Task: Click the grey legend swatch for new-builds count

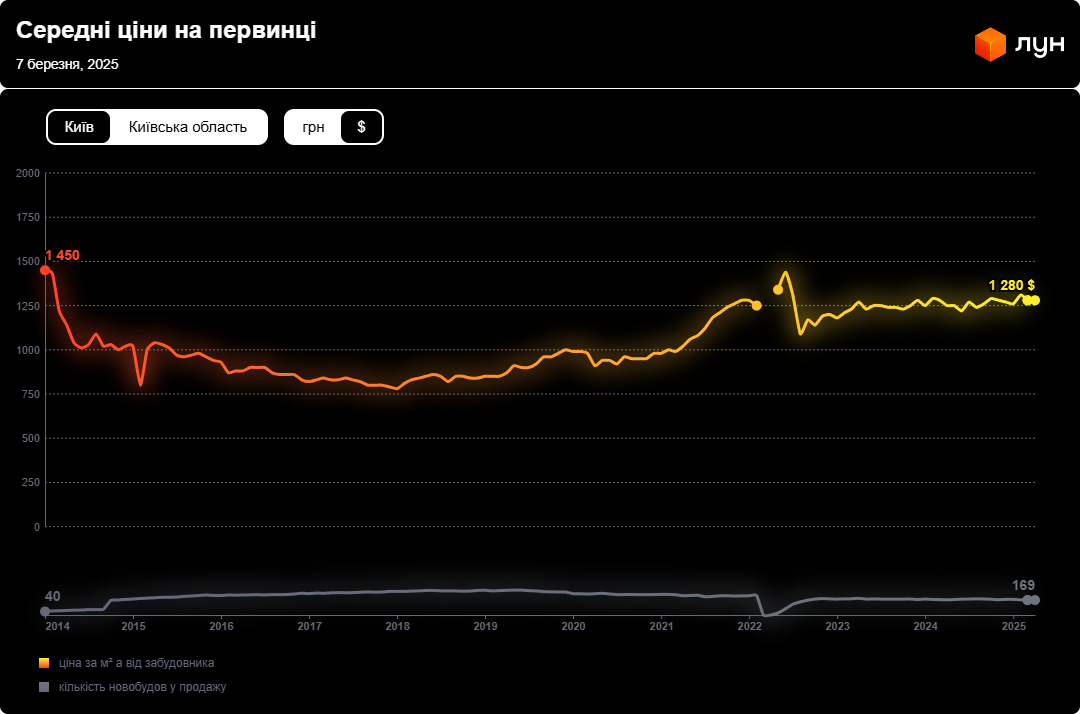Action: [44, 687]
